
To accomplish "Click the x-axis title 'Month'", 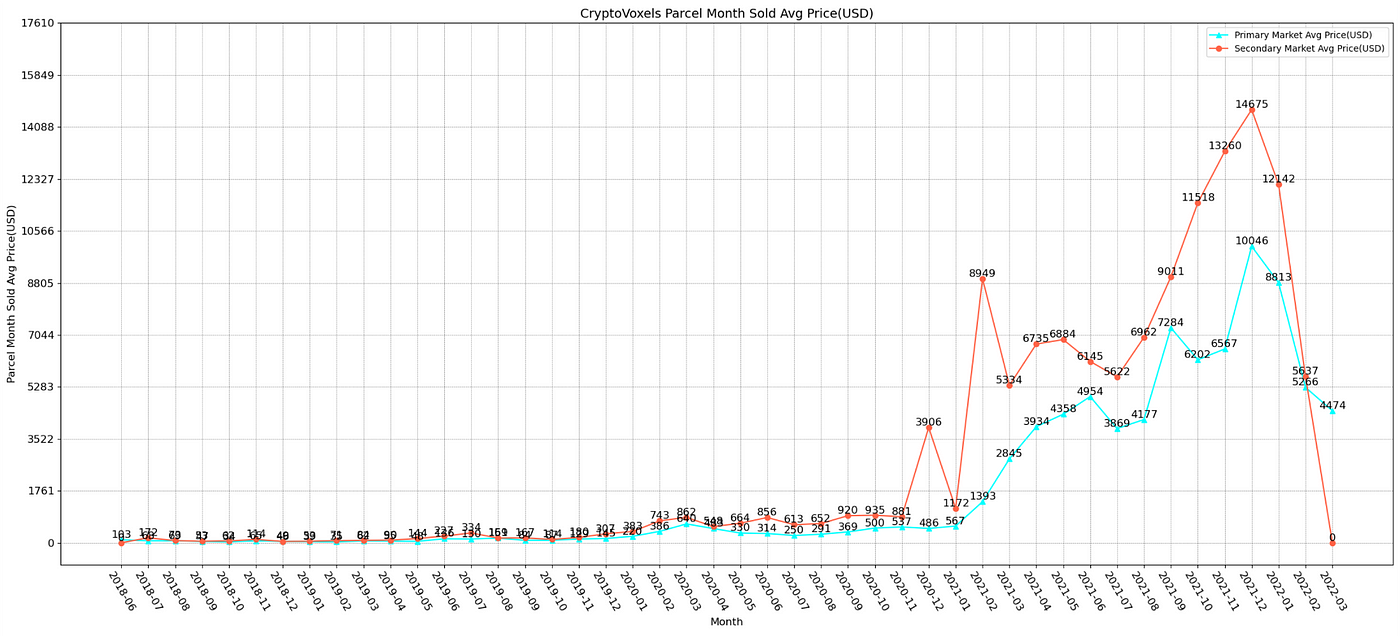I will (726, 622).
